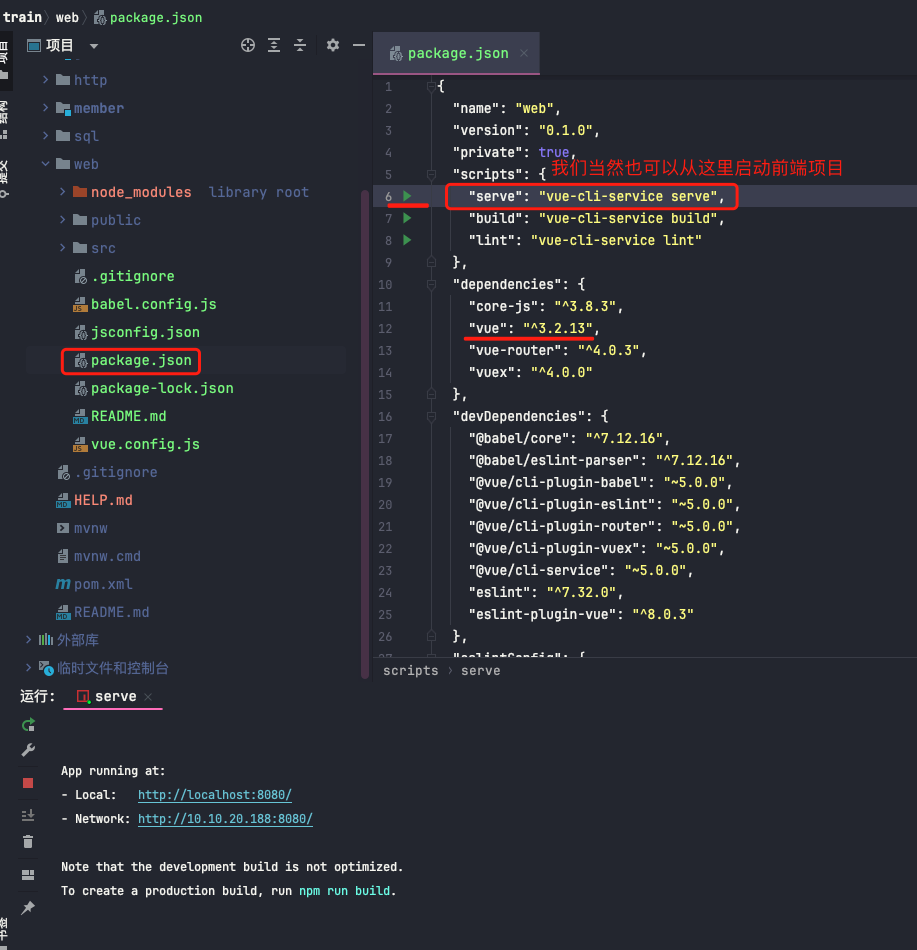Run the lint script gutter arrow
The height and width of the screenshot is (950, 917).
(407, 240)
